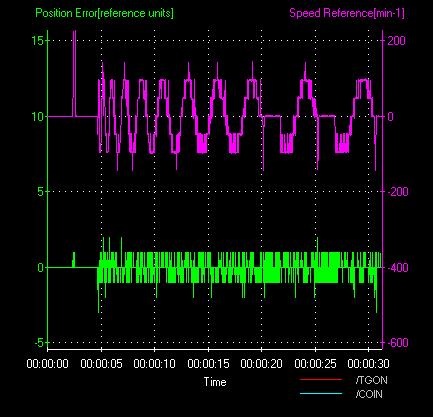This screenshot has width=440, height=417.
Task: Click the 15 value on position axis
Action: click(x=37, y=41)
